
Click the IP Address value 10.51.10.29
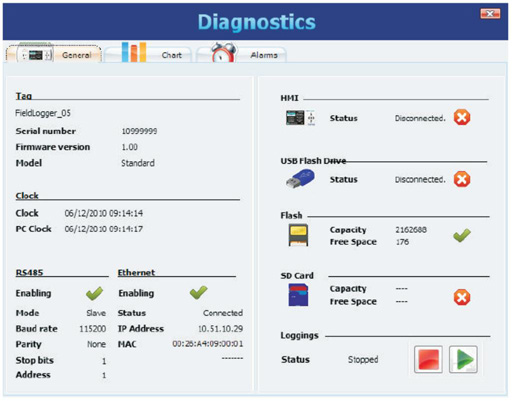220,329
